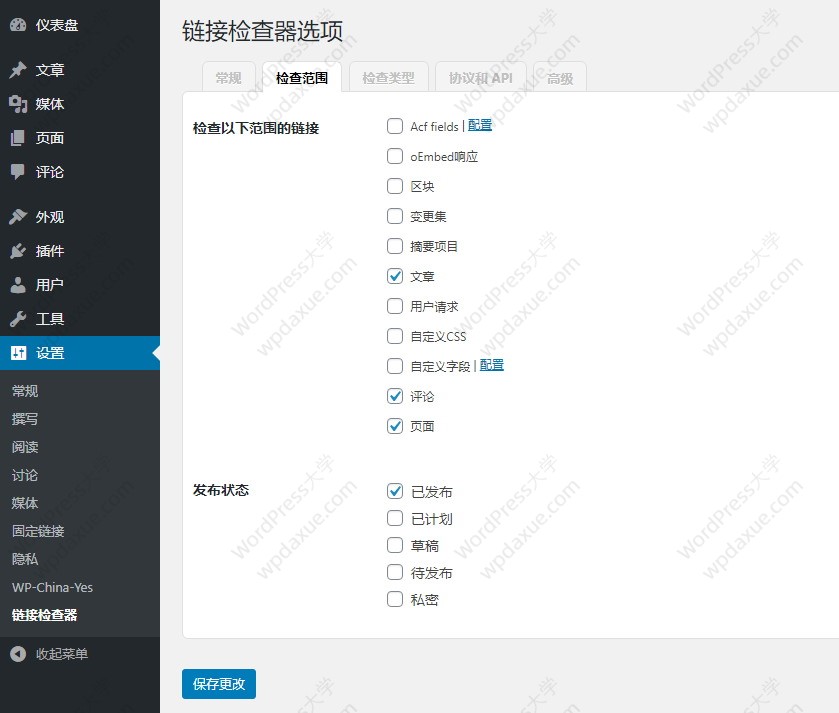This screenshot has height=713, width=839.
Task: Tick the 自定义CSS checkbox
Action: tap(395, 337)
